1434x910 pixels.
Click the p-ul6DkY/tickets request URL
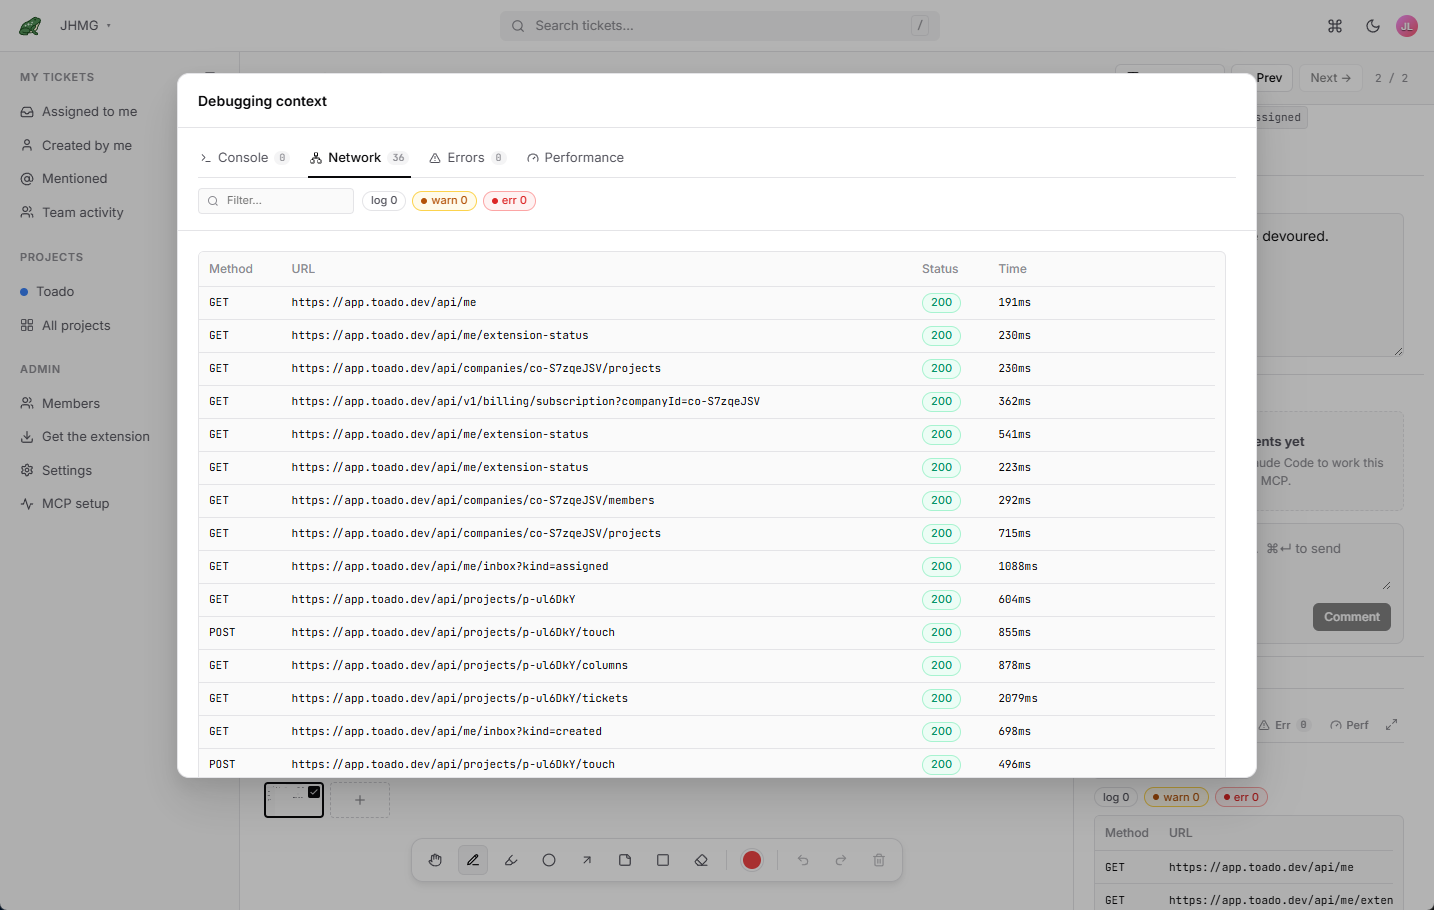pyautogui.click(x=460, y=698)
